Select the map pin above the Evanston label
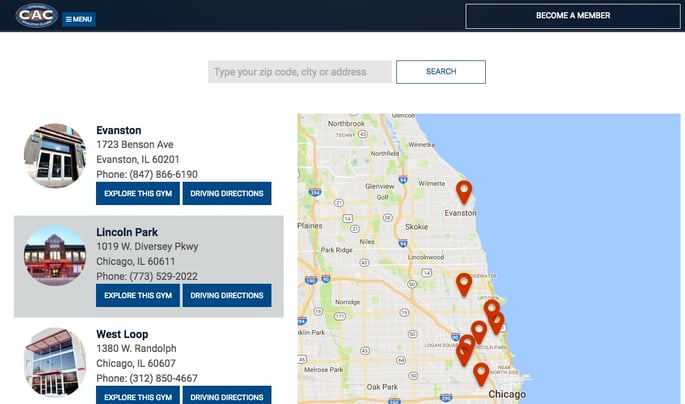Screen dimensions: 685x404 (464, 190)
